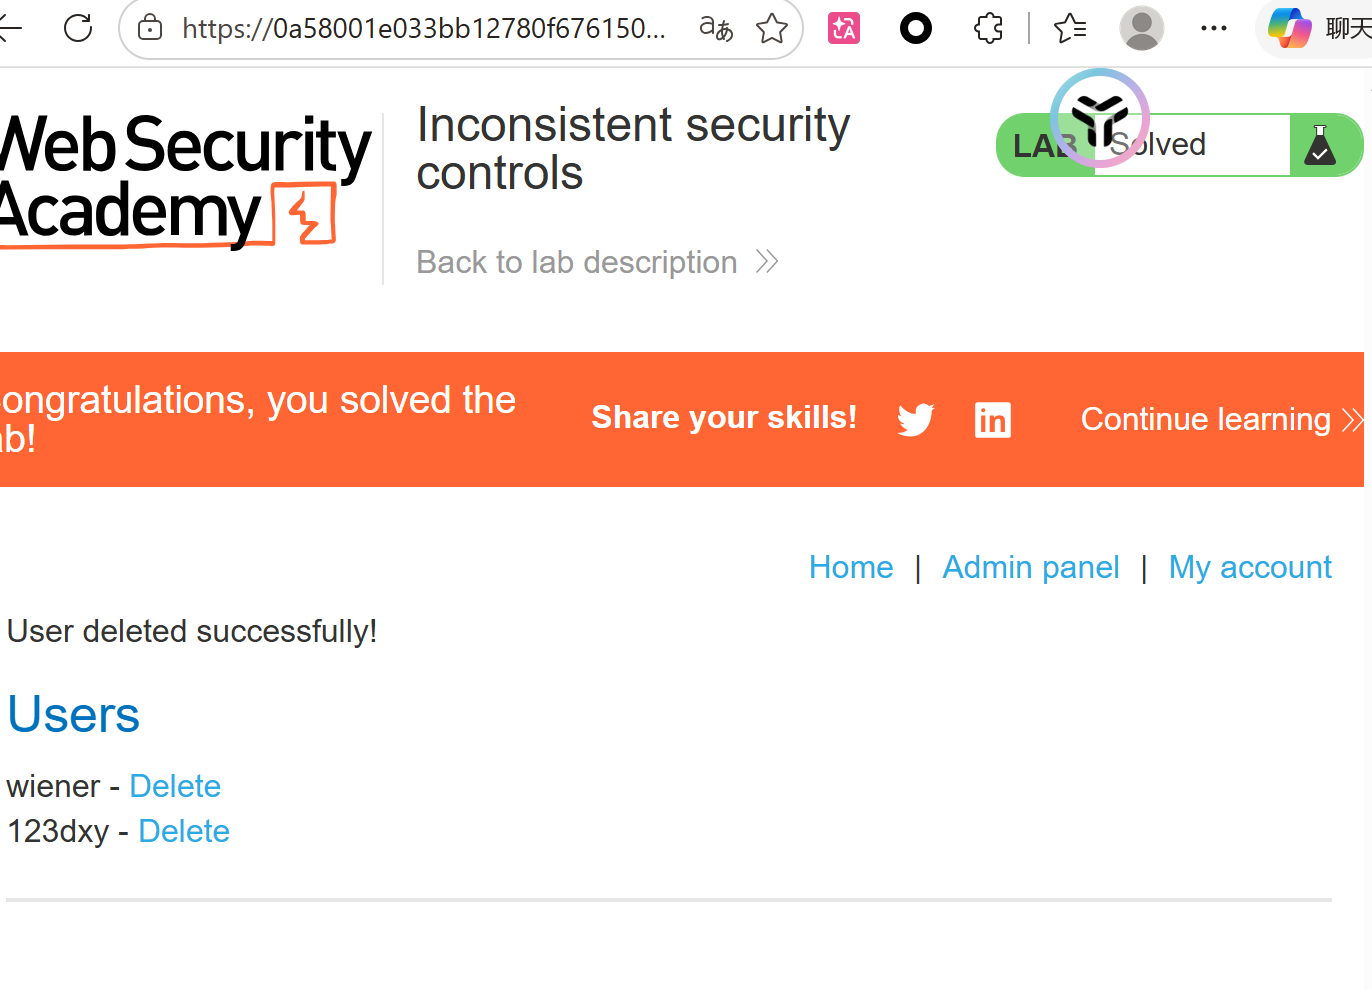This screenshot has height=990, width=1372.
Task: Open the black circle extension icon
Action: (x=916, y=28)
